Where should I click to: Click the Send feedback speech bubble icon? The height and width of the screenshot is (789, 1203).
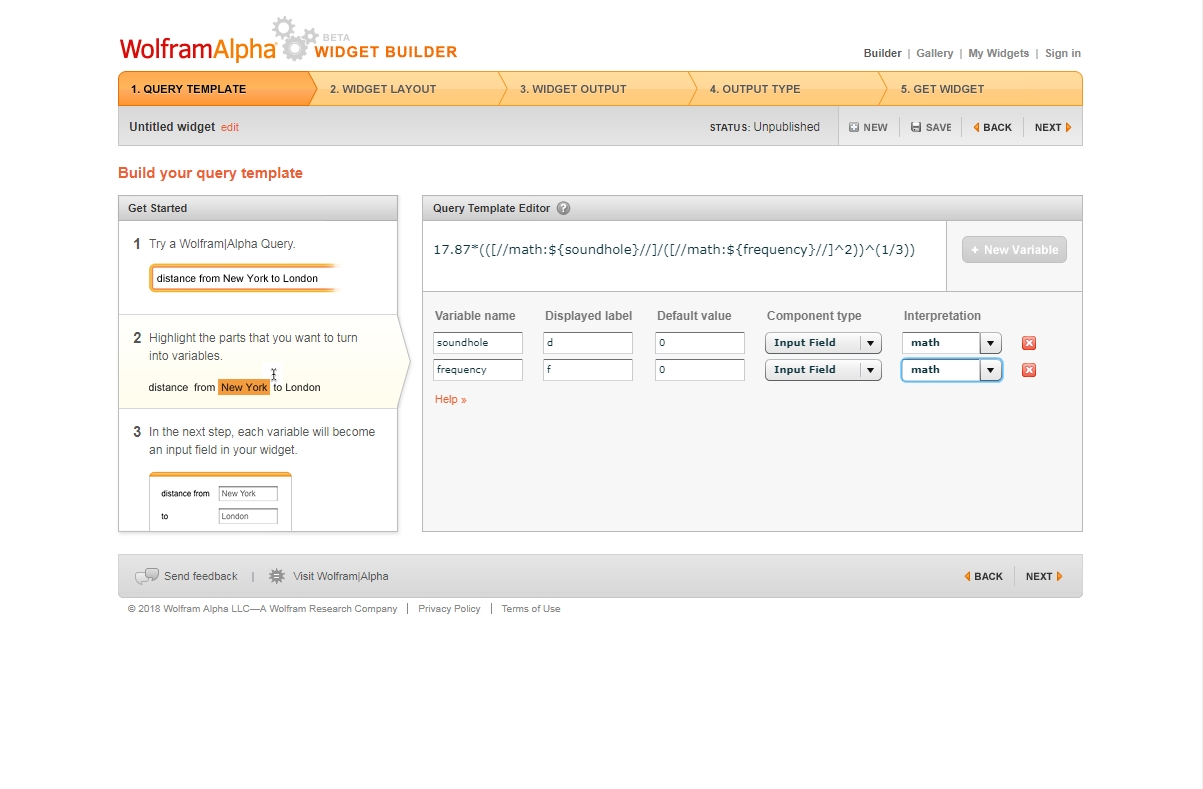pos(147,576)
